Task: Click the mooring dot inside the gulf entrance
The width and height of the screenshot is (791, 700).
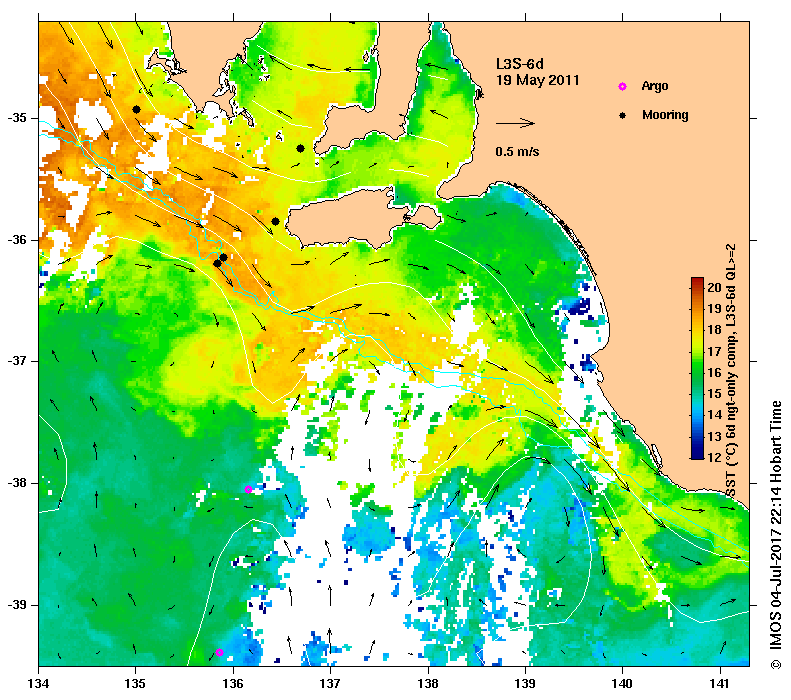Action: point(300,148)
